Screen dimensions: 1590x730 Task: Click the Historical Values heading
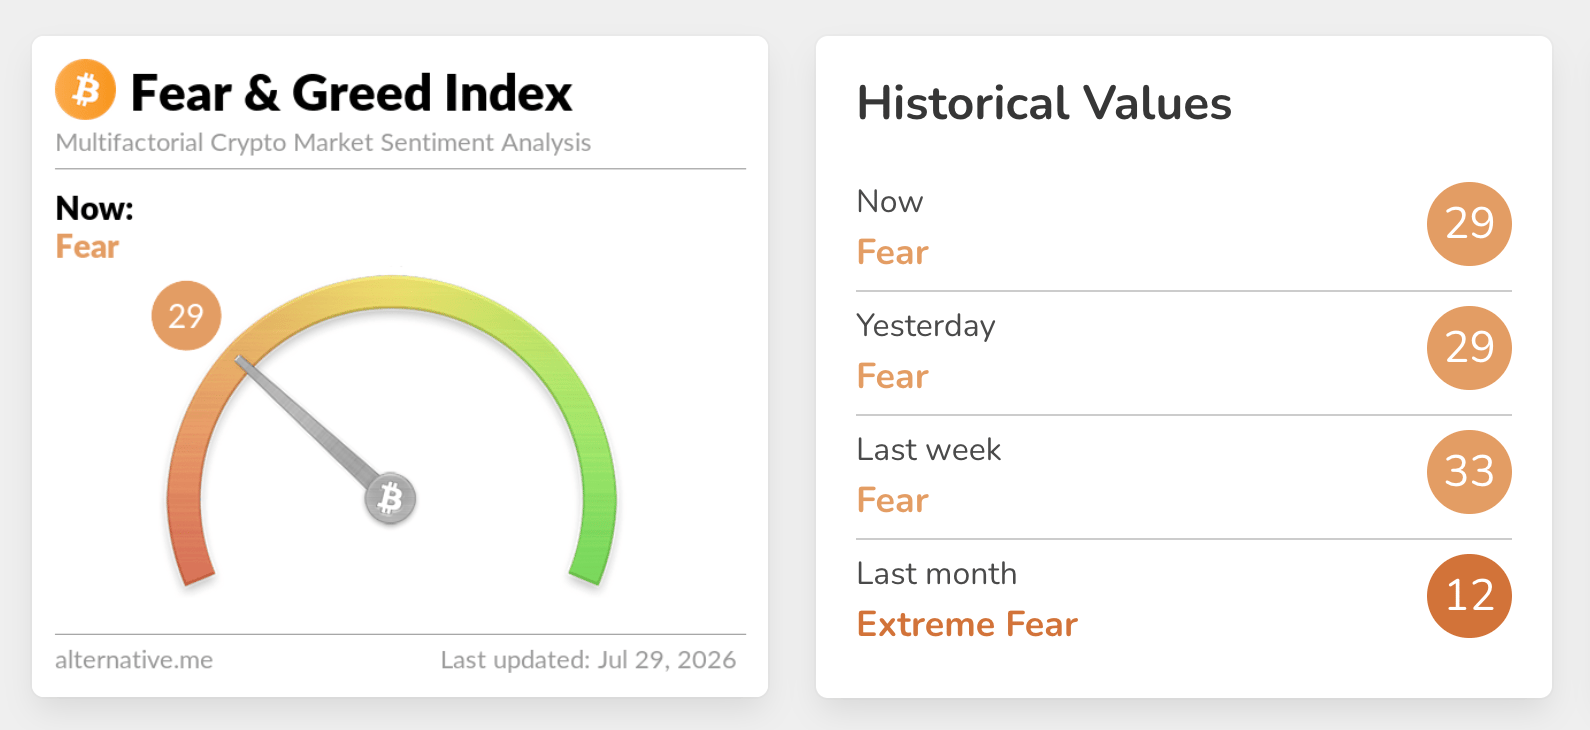point(1044,103)
